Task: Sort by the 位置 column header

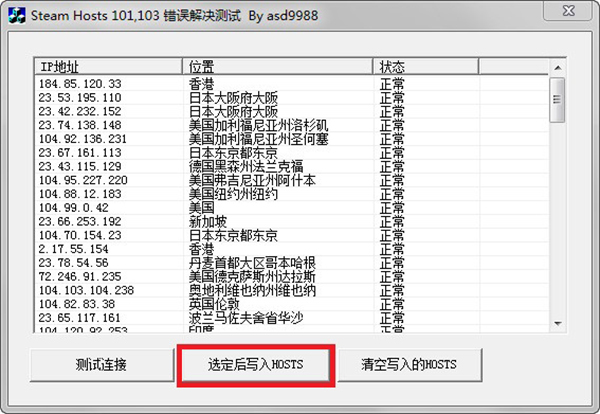Action: click(277, 67)
